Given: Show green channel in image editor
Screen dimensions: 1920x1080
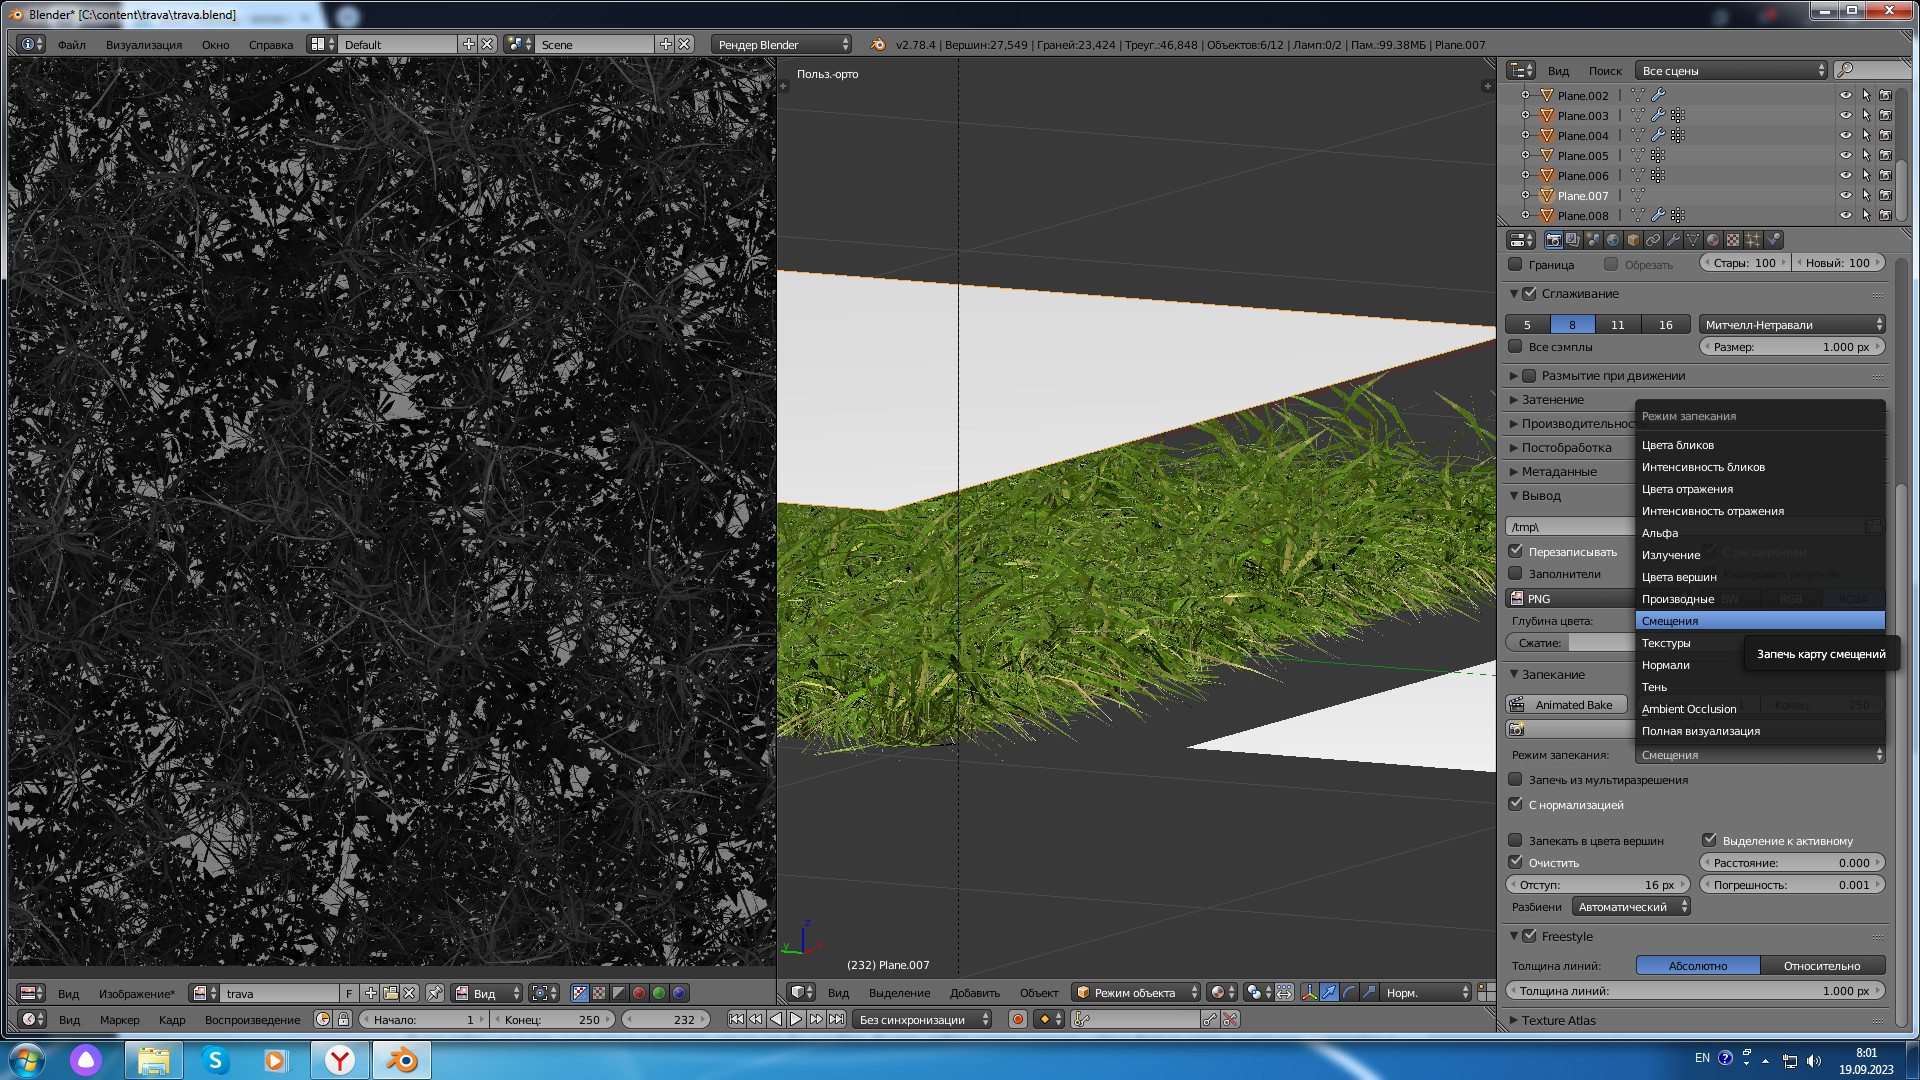Looking at the screenshot, I should (x=659, y=993).
